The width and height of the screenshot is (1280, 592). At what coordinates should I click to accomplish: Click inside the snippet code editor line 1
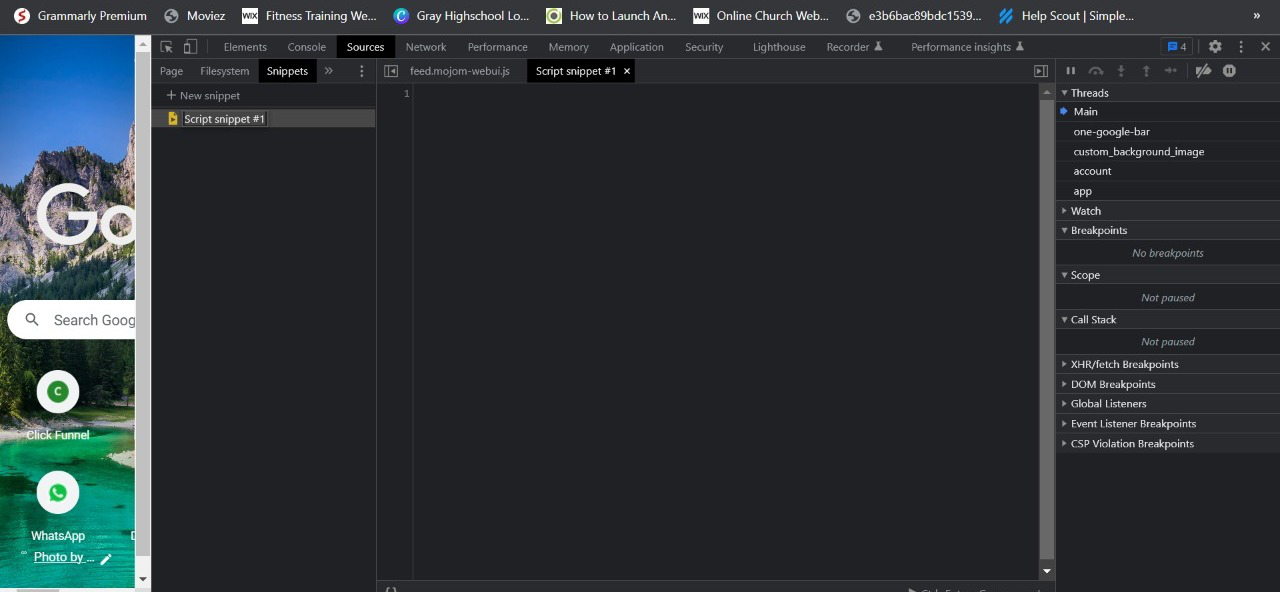[726, 94]
